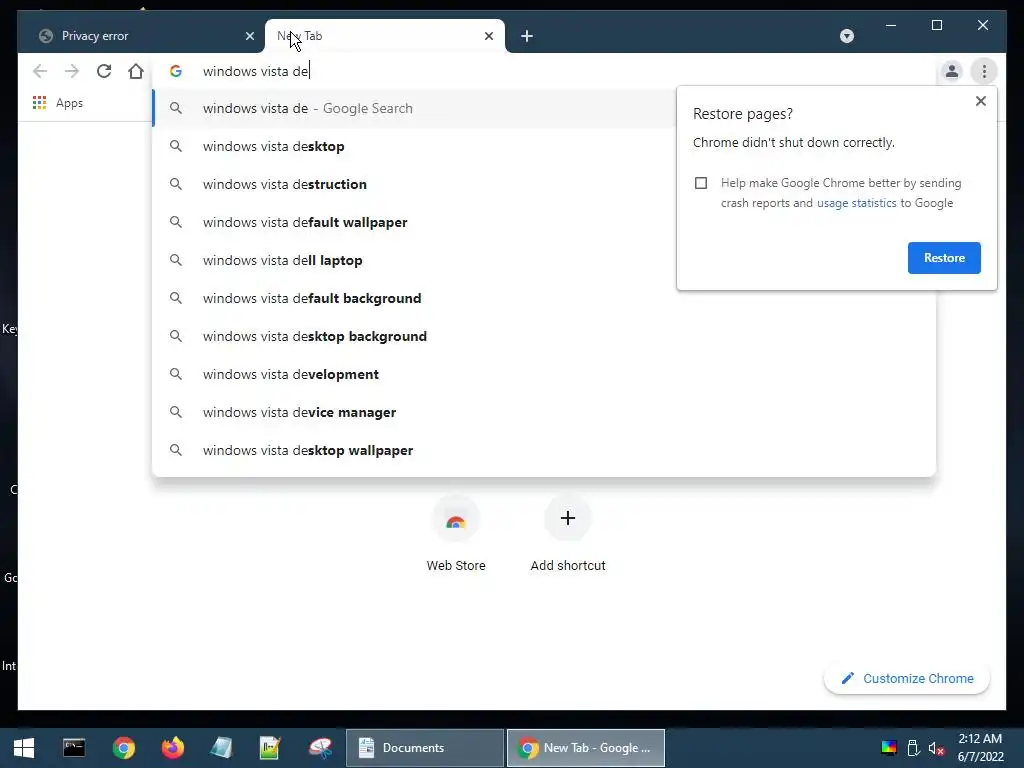Image resolution: width=1024 pixels, height=768 pixels.
Task: Open Apps bookmark shortcut
Action: [57, 103]
